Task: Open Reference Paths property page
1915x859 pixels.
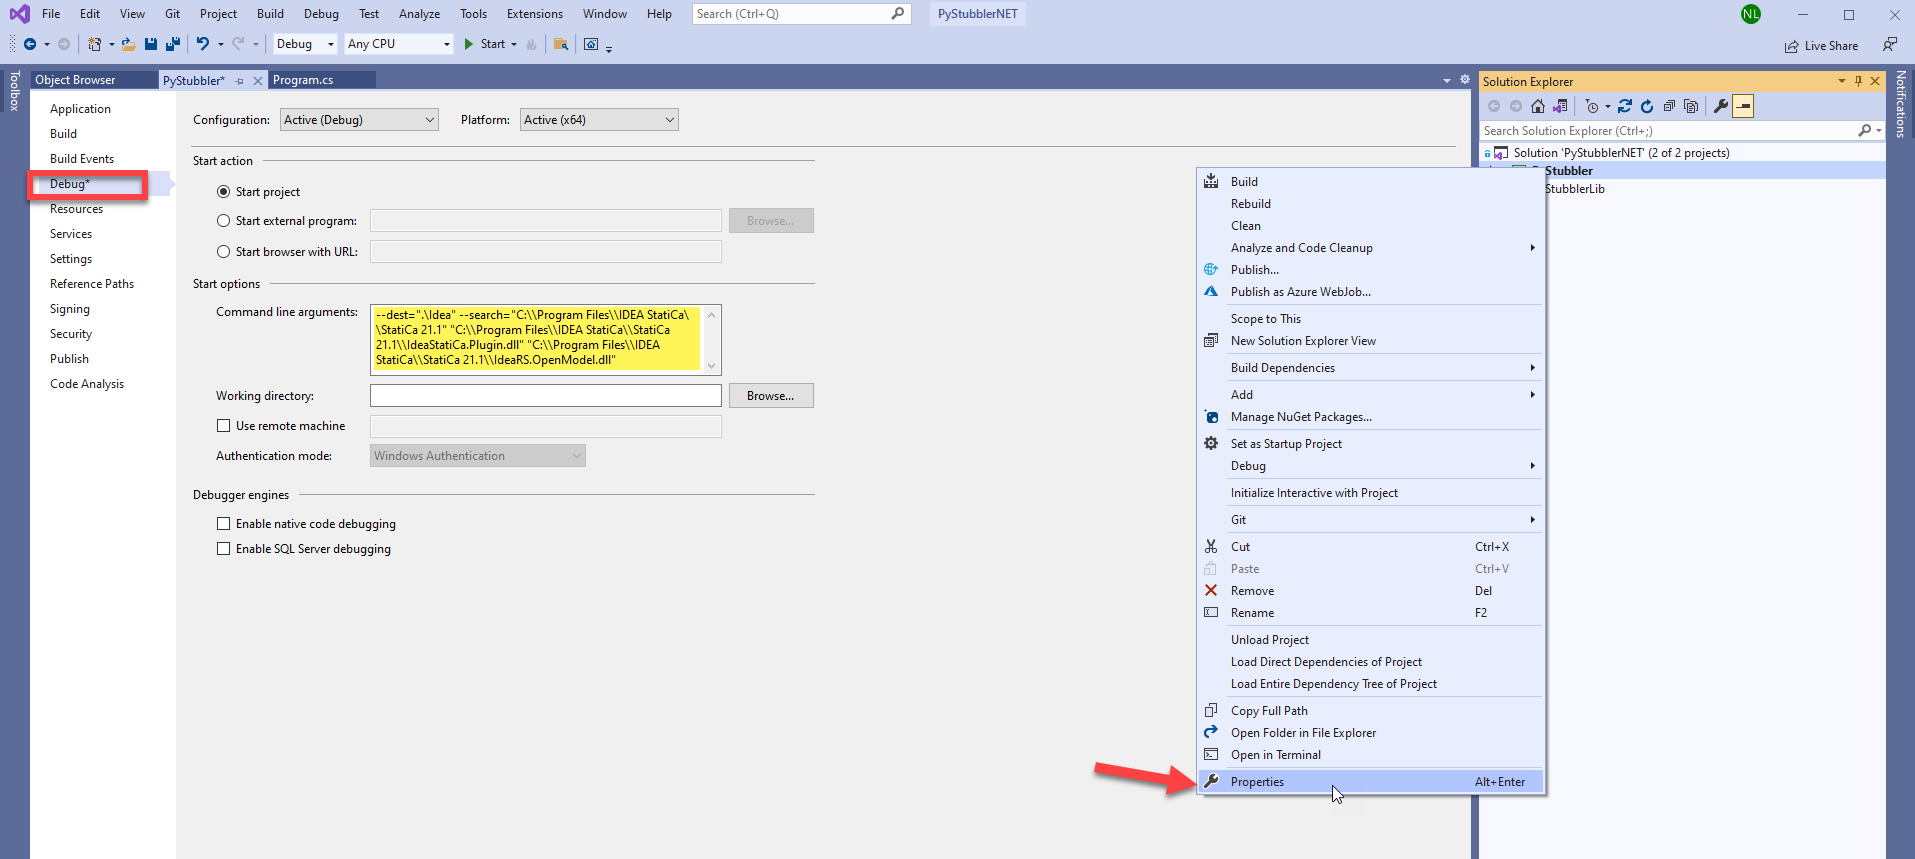Action: (92, 284)
